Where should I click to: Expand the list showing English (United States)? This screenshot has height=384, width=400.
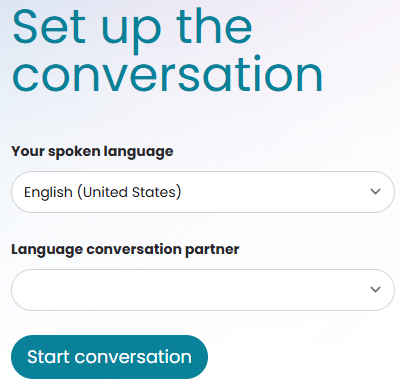[x=203, y=192]
